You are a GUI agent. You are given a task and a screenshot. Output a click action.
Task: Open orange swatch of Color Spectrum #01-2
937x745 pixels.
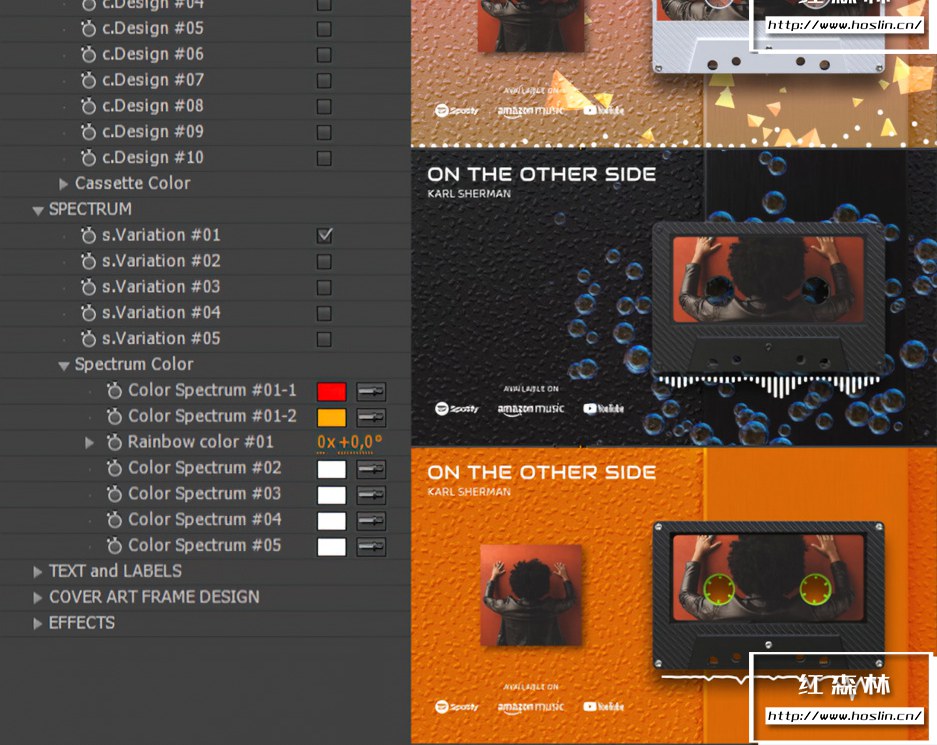click(332, 418)
